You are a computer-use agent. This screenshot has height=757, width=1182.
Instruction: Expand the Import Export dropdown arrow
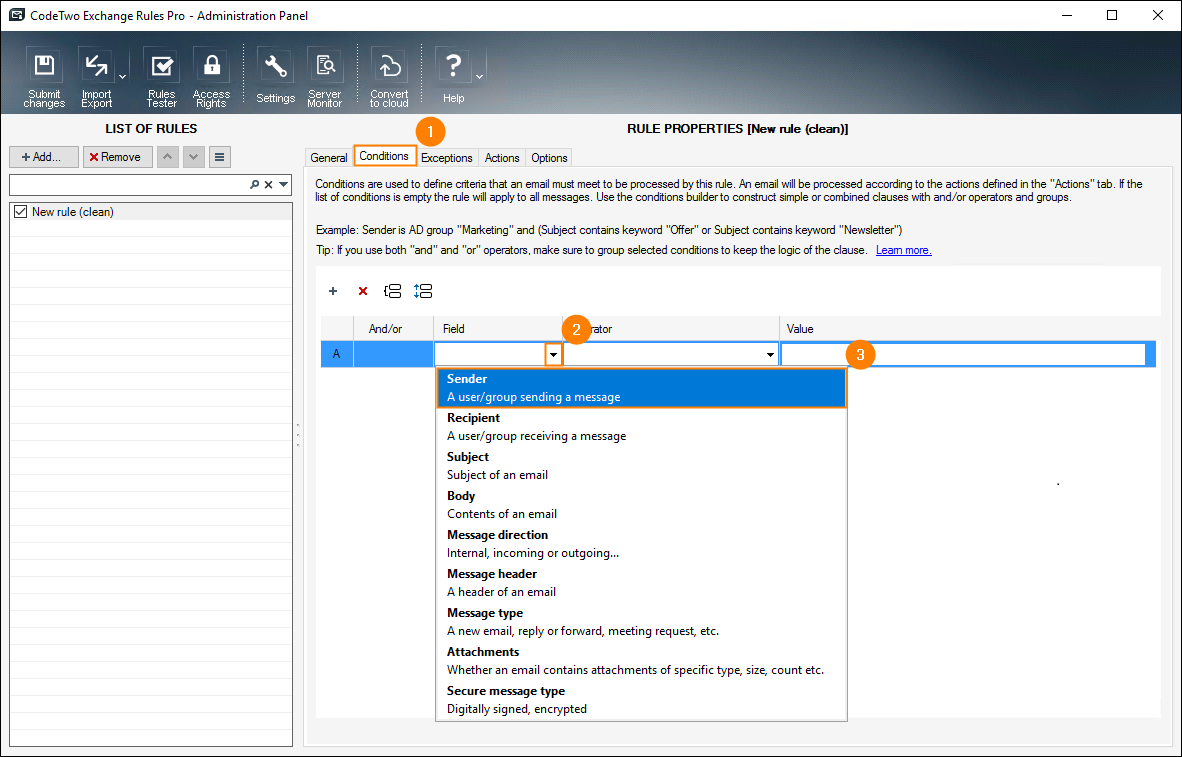[x=123, y=77]
